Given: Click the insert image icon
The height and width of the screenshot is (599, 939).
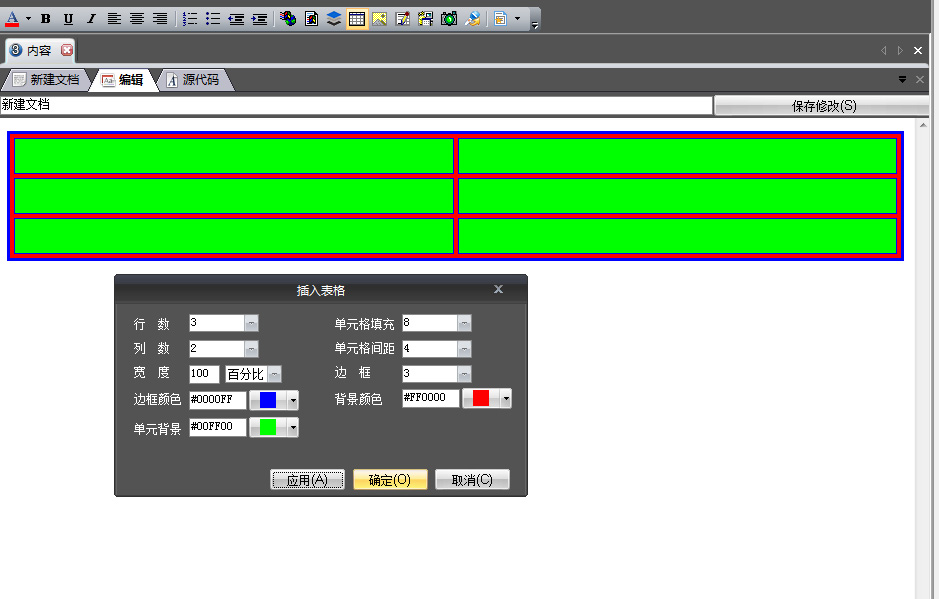Looking at the screenshot, I should pos(380,18).
